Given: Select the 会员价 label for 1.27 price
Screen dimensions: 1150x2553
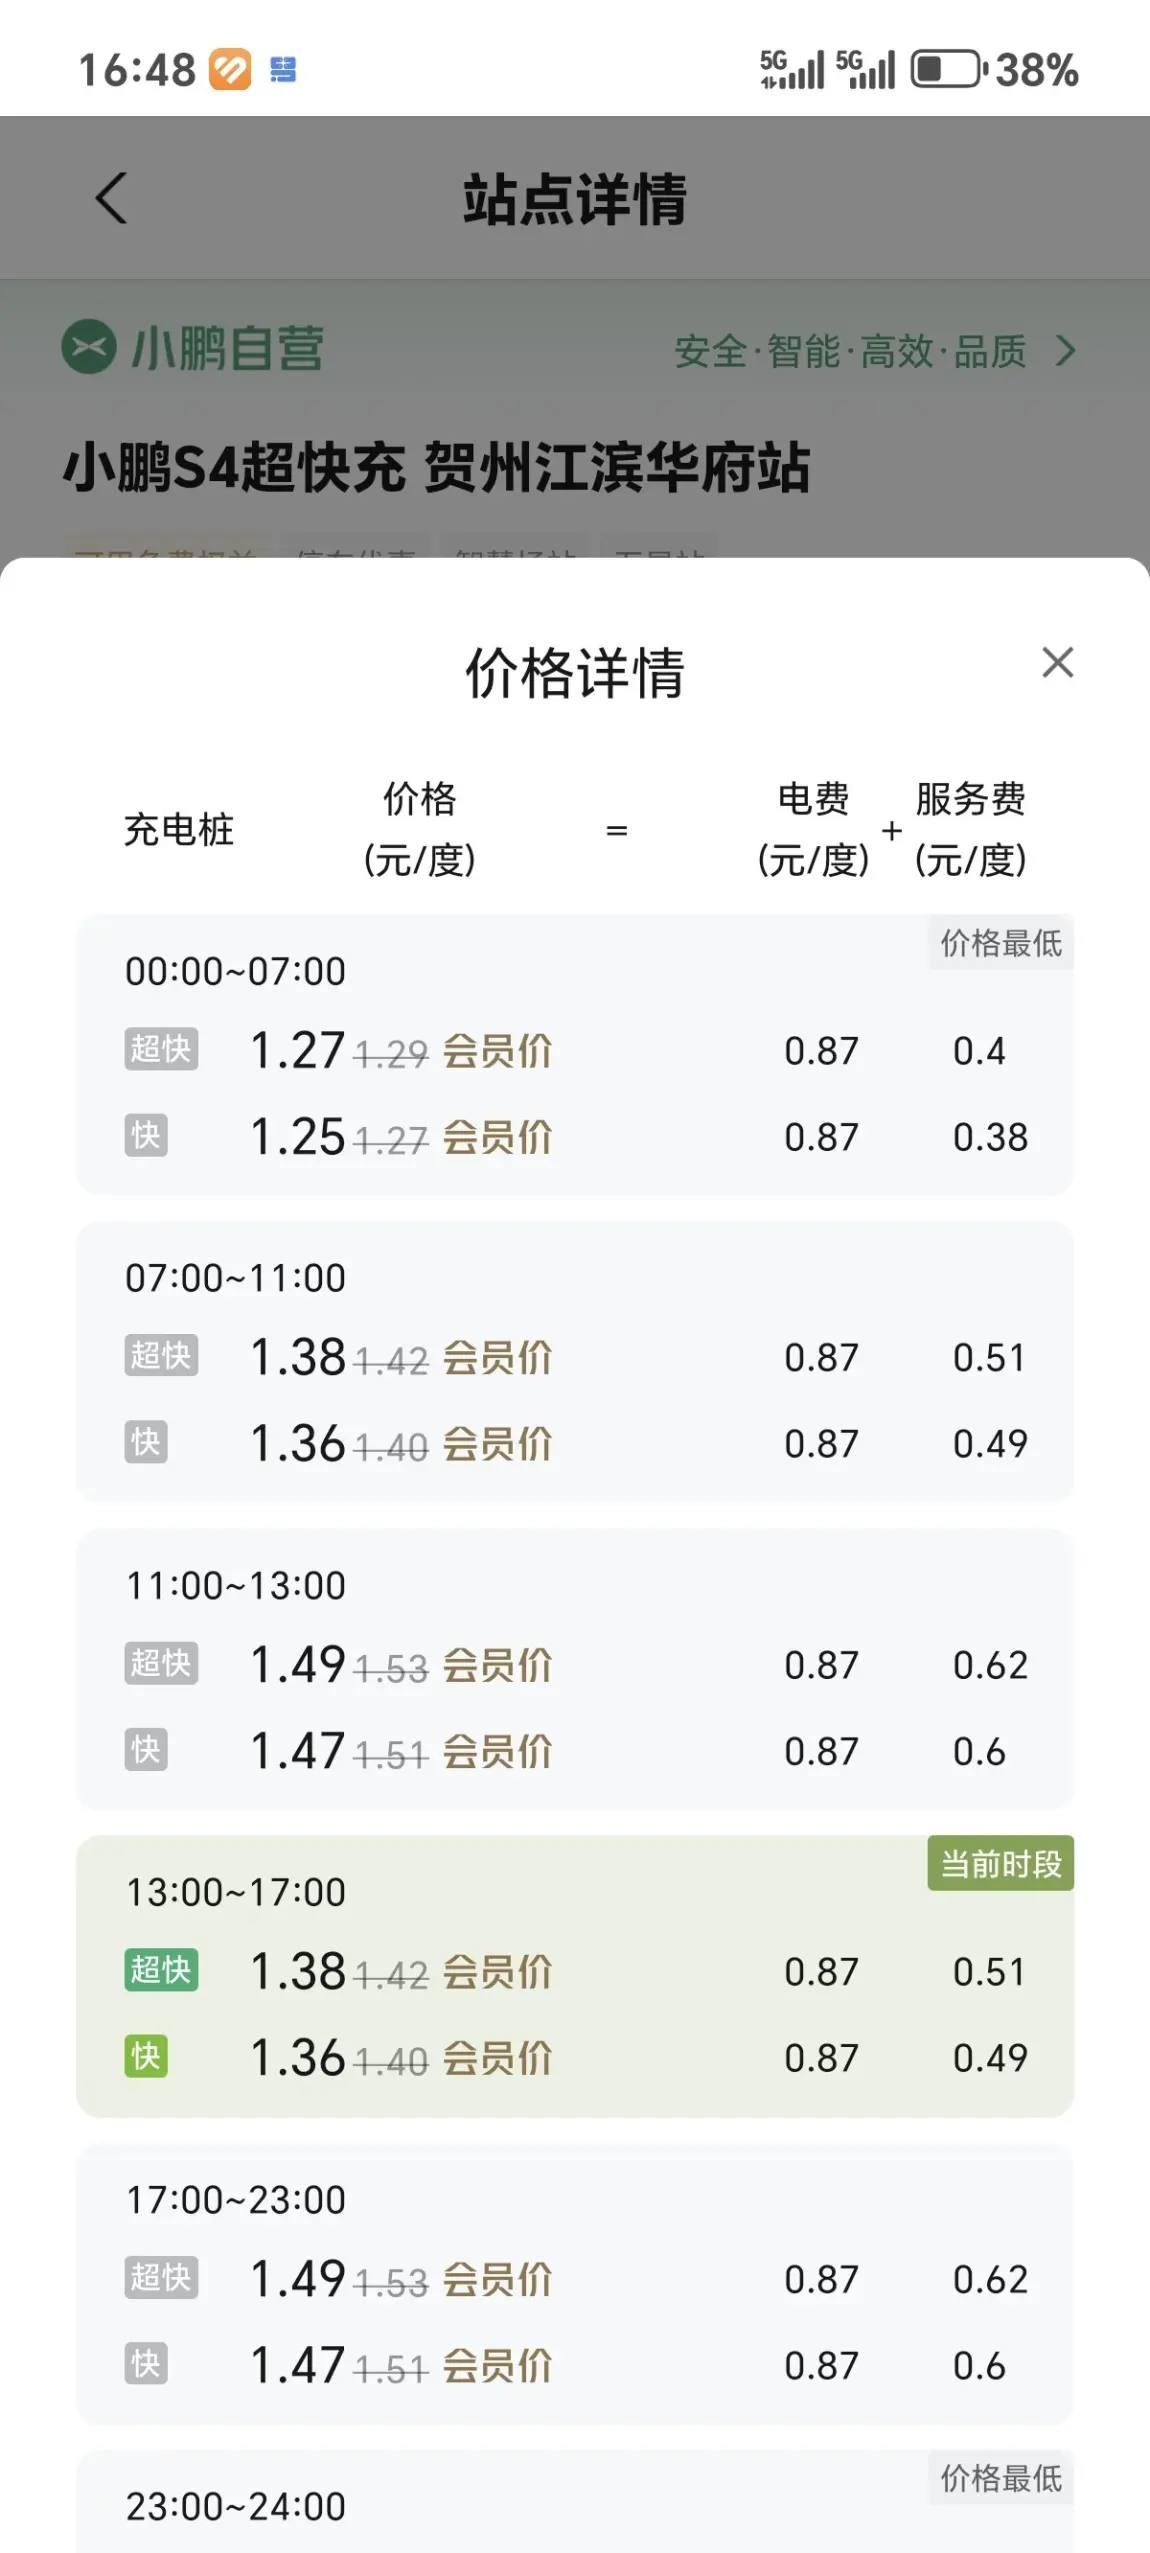Looking at the screenshot, I should click(x=497, y=1051).
